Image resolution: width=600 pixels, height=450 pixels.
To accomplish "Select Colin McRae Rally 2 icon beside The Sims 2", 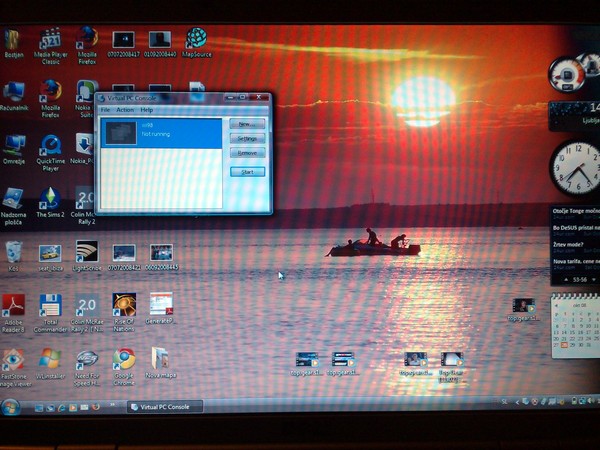I will click(x=83, y=206).
